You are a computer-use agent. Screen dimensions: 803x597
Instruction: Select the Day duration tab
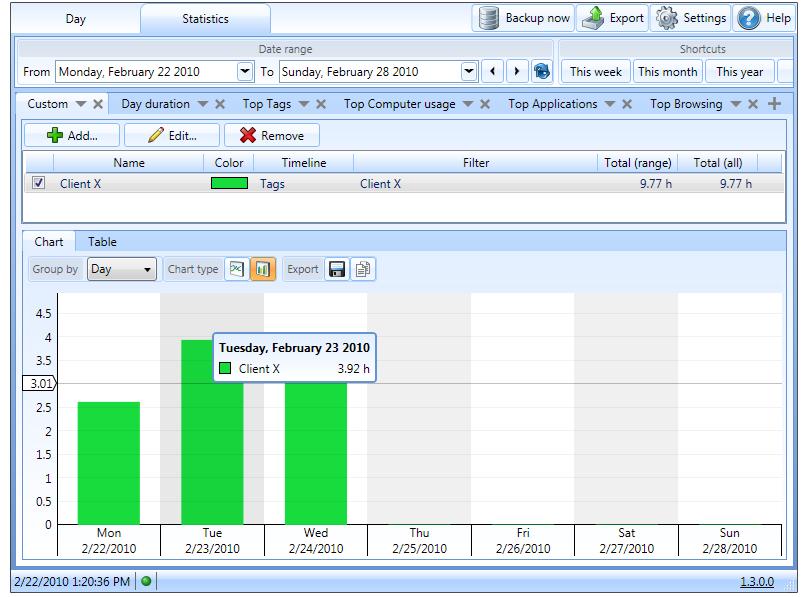pyautogui.click(x=155, y=104)
